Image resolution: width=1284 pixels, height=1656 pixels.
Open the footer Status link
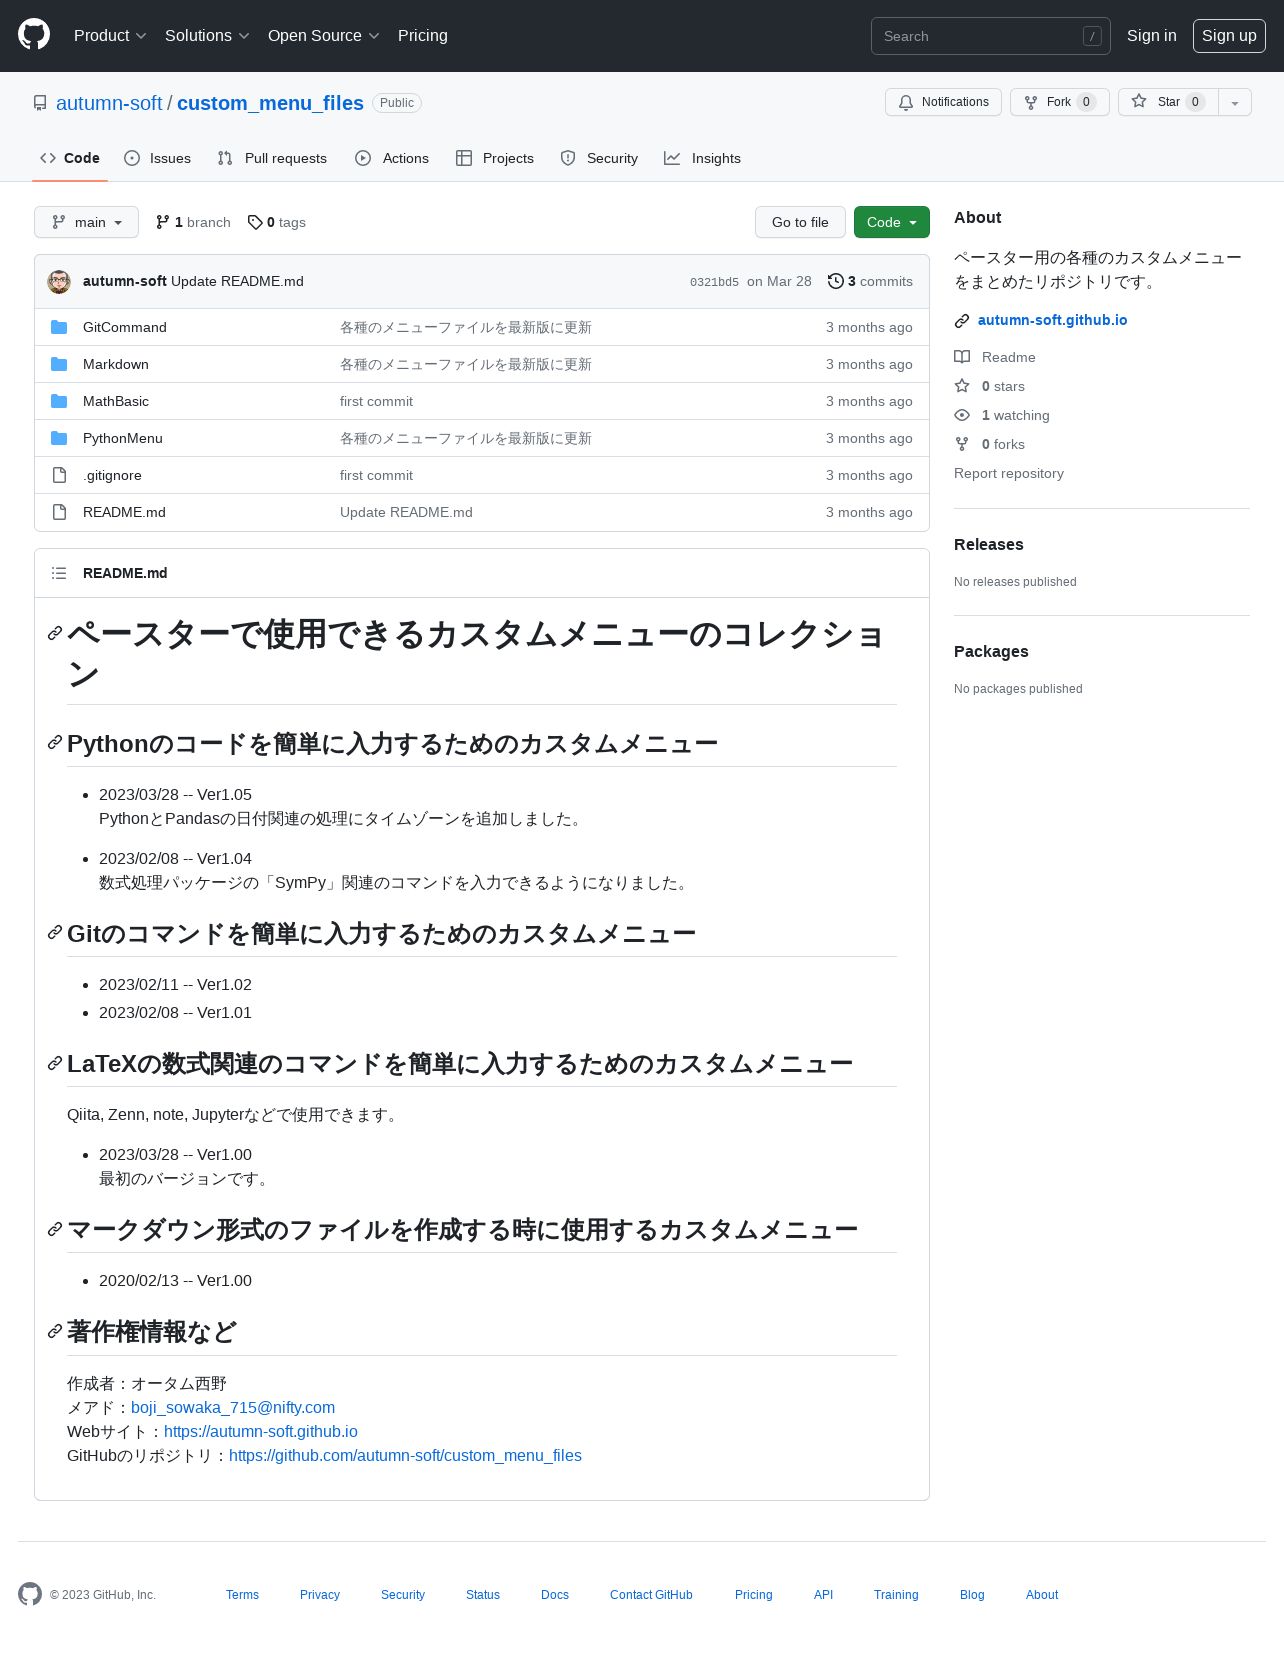point(483,1595)
